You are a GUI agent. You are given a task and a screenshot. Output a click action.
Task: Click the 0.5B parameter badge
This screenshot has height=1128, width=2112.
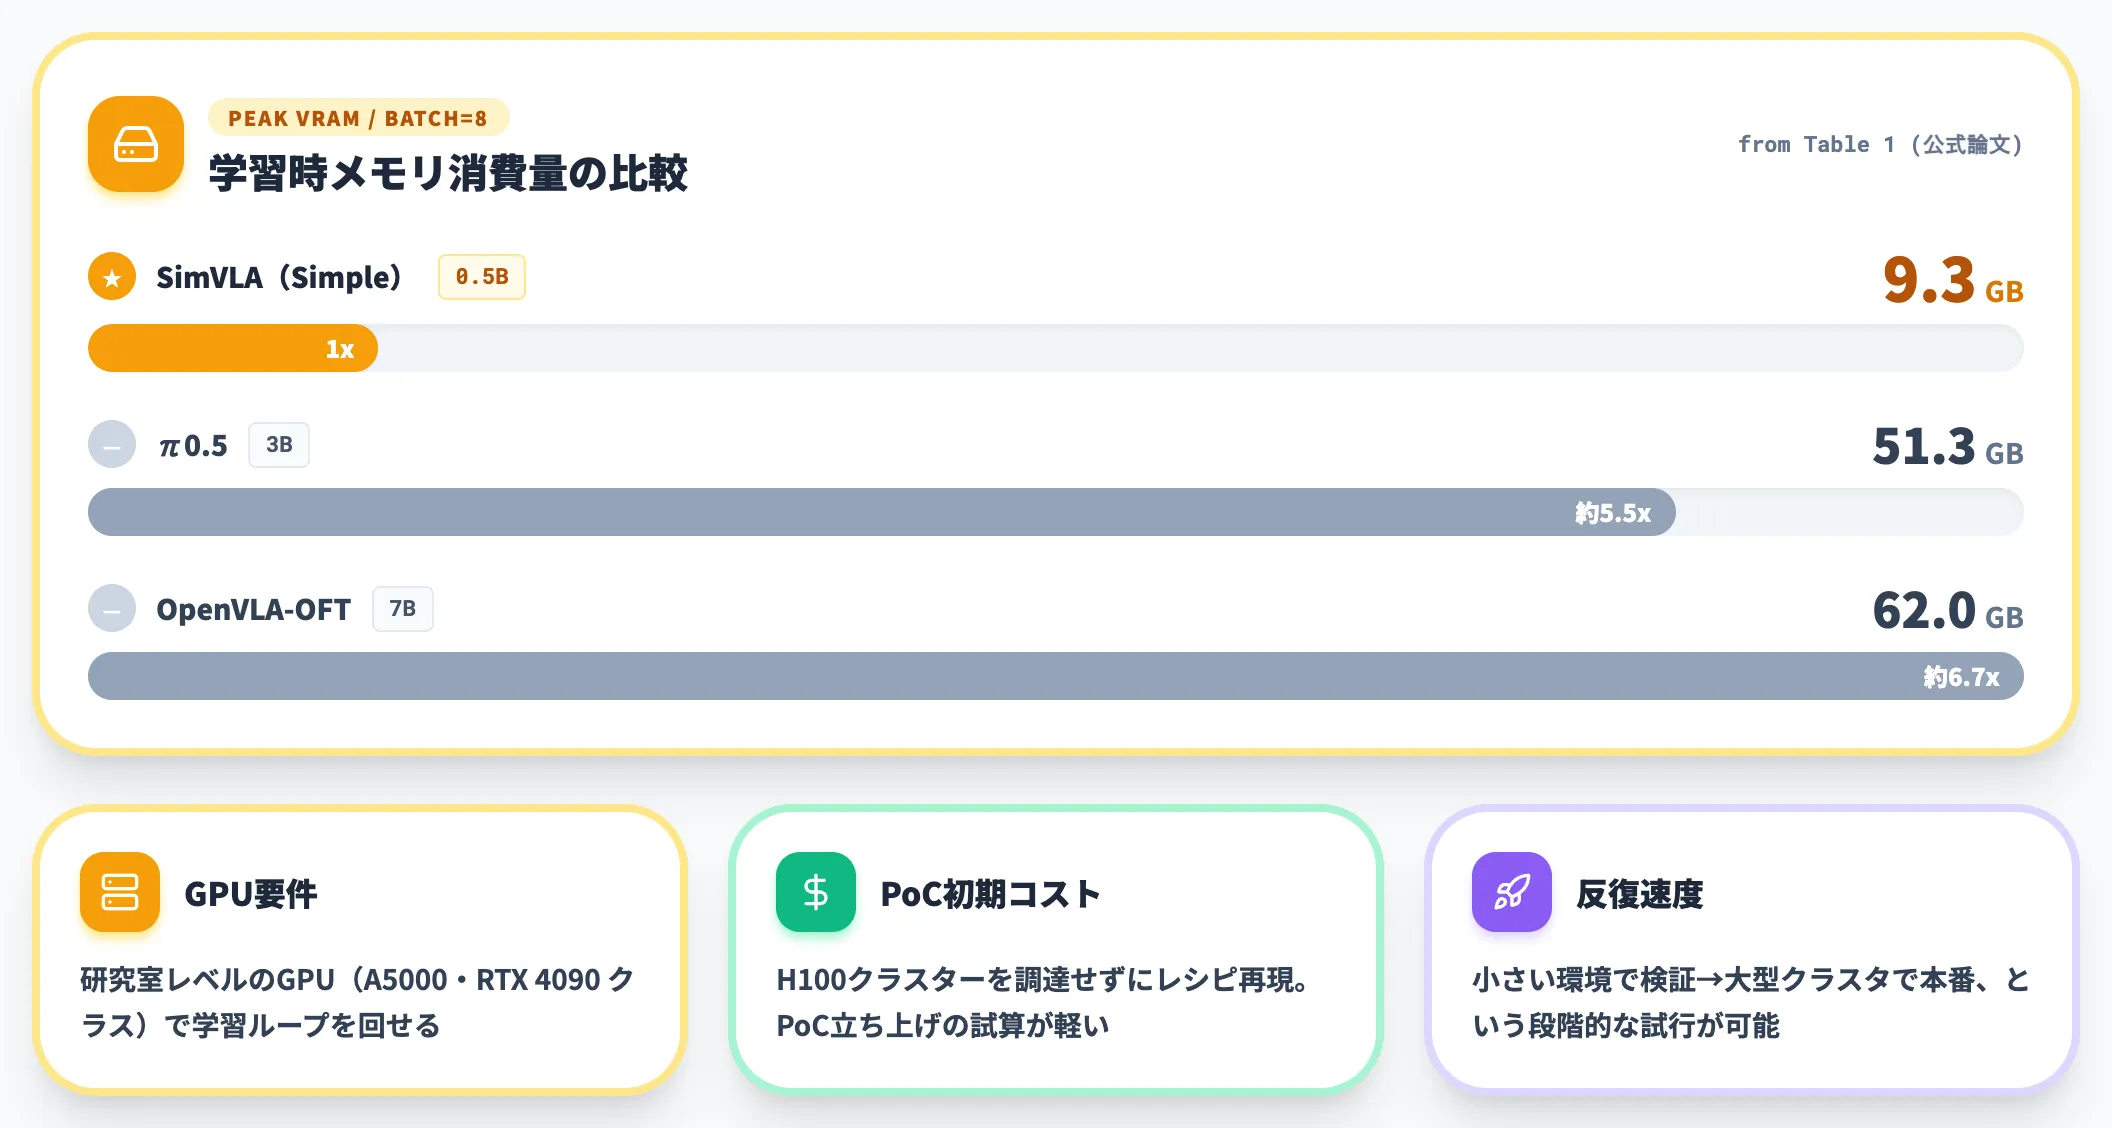(x=482, y=277)
